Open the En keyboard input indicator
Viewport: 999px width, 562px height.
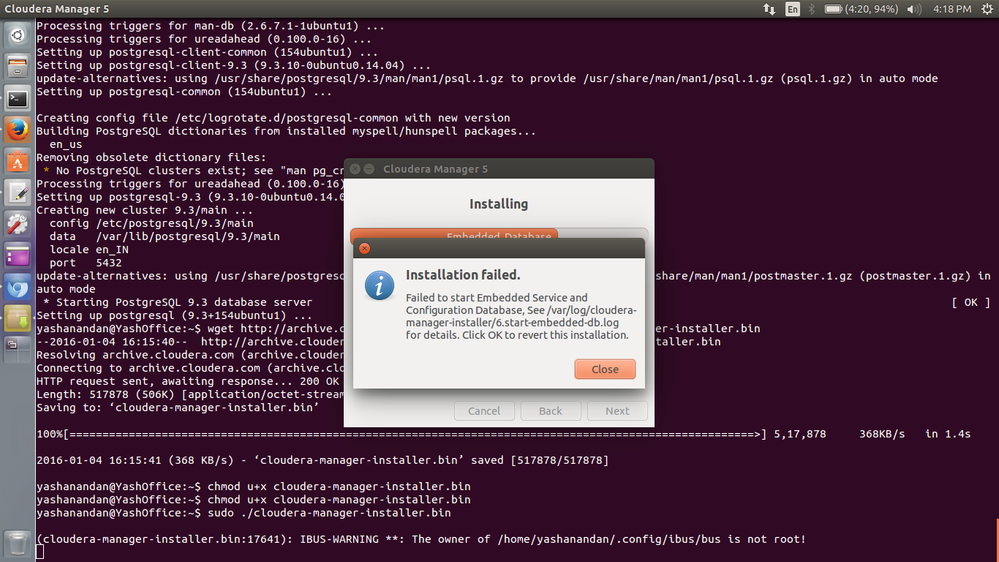792,9
